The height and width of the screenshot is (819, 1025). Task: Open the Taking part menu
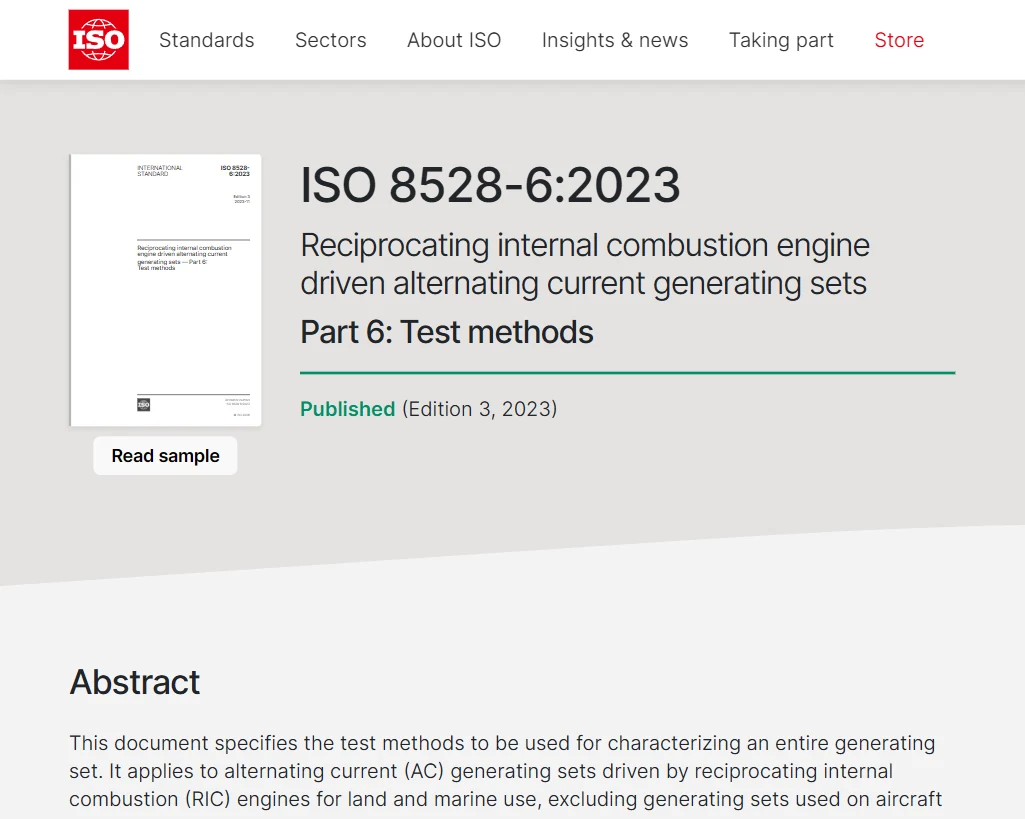pos(781,41)
